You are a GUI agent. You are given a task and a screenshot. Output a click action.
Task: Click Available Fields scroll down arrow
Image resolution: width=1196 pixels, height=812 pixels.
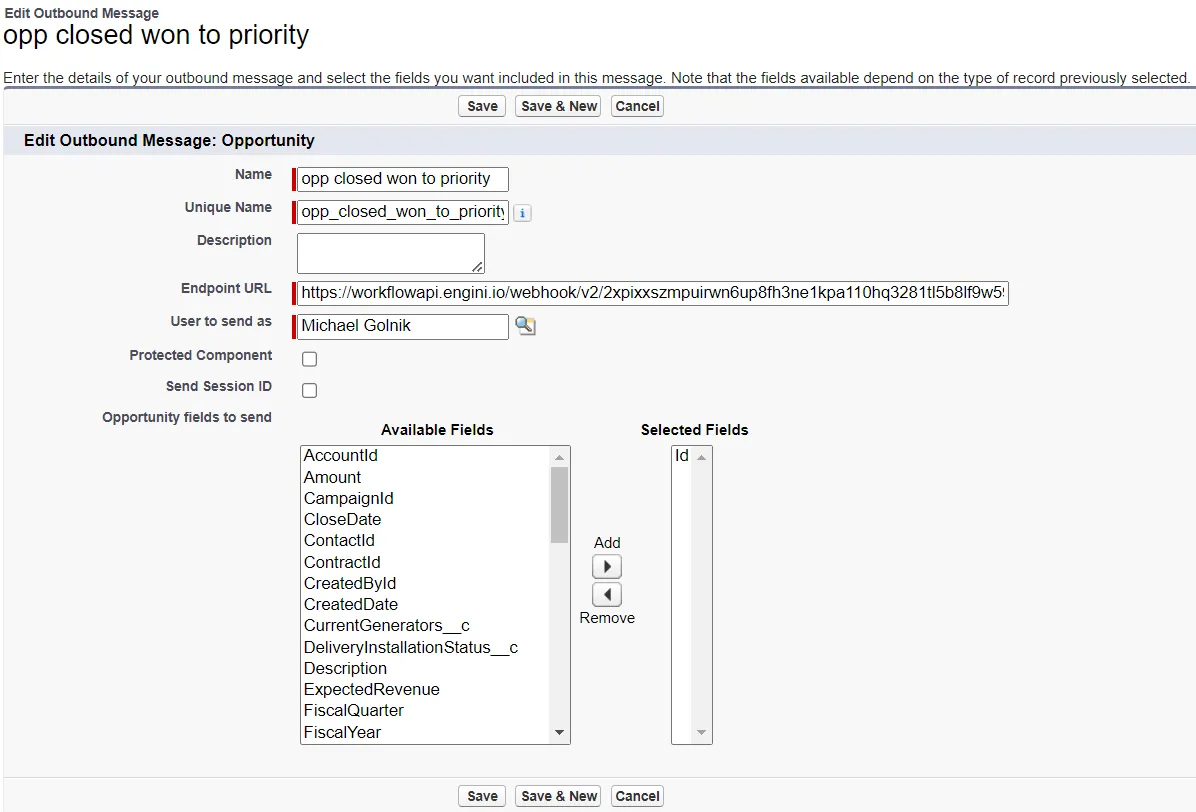[559, 733]
